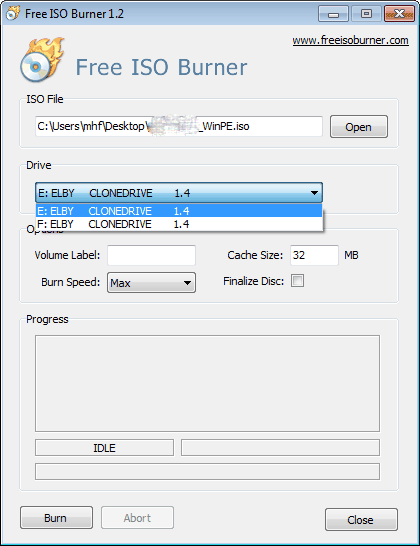420x546 pixels.
Task: Click Open to browse for ISO
Action: (x=359, y=127)
